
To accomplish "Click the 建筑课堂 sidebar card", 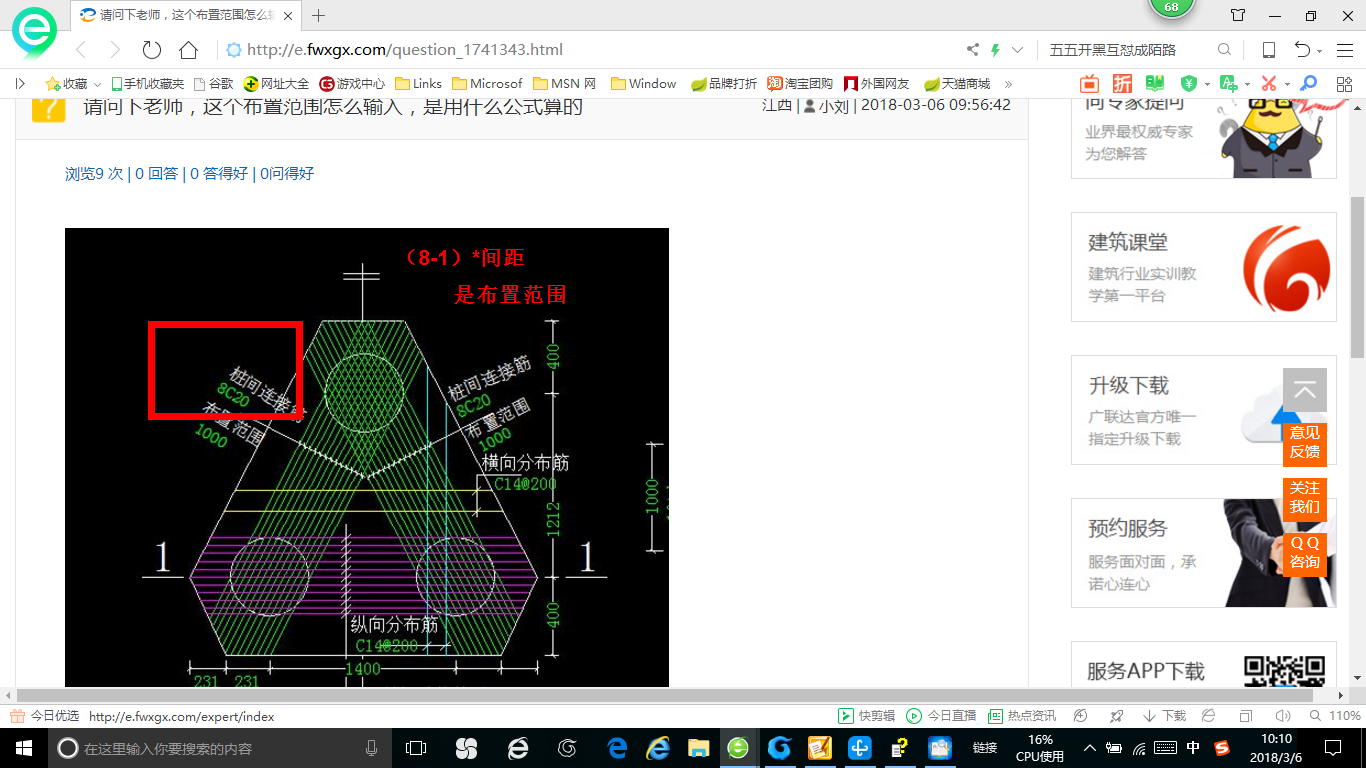I will [x=1204, y=267].
